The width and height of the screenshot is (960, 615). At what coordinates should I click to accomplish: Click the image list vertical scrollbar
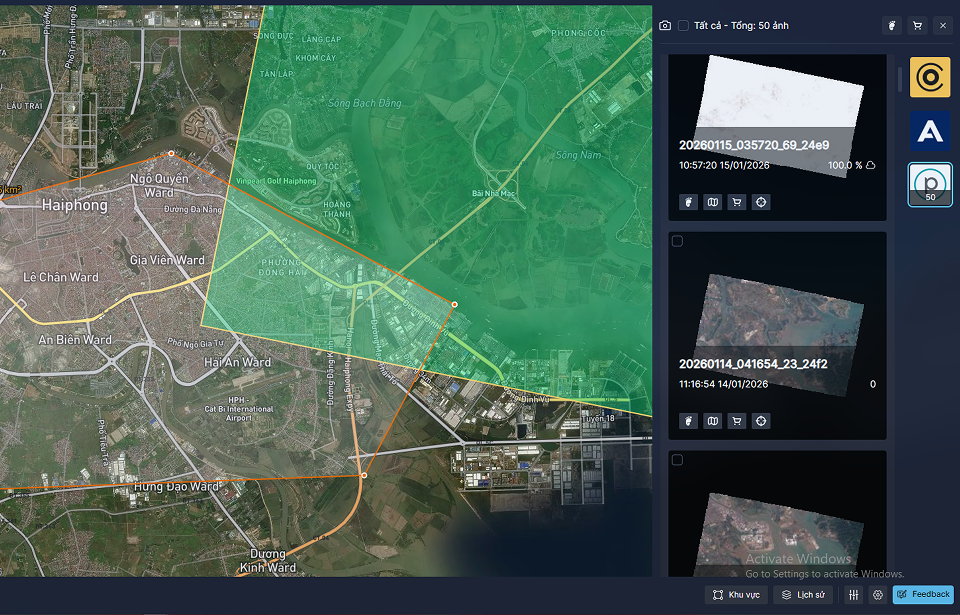[x=900, y=80]
